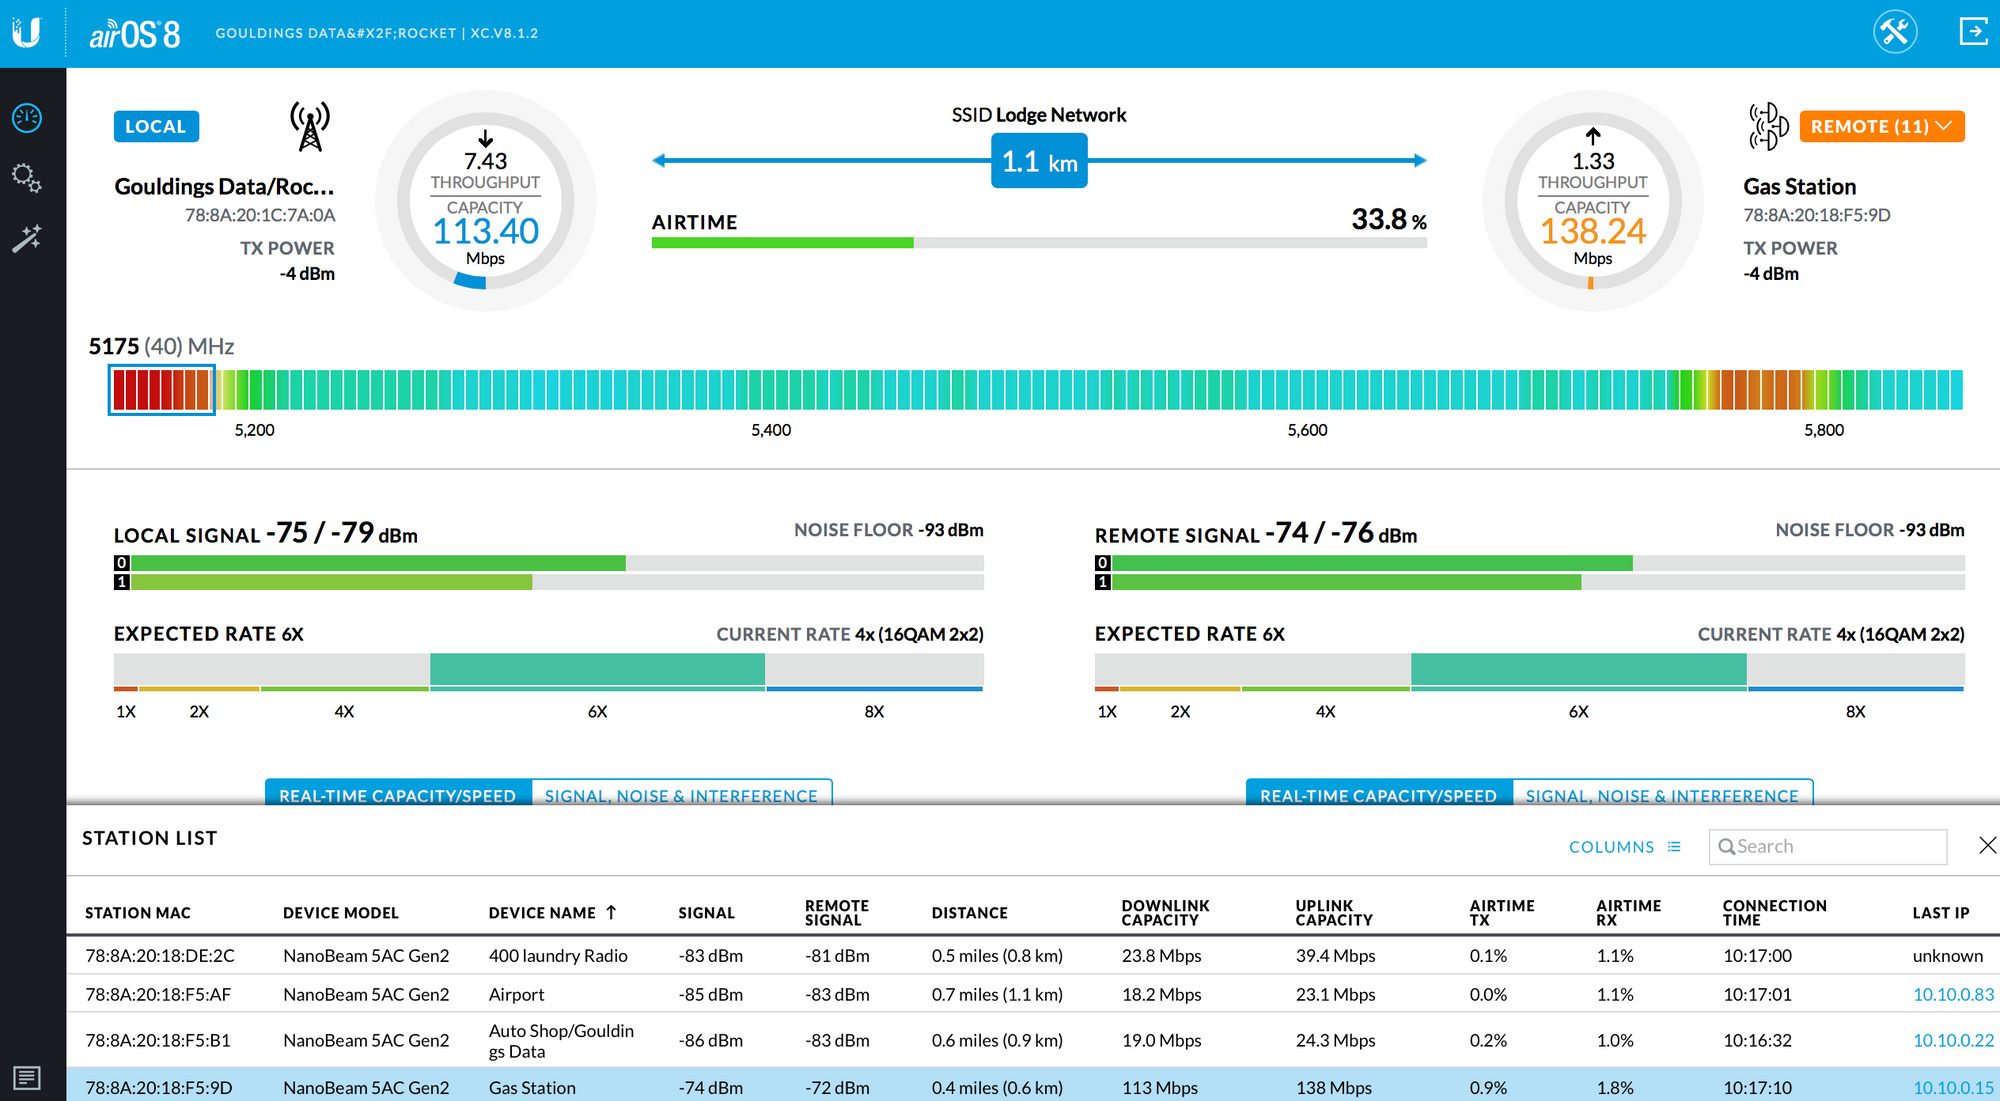This screenshot has height=1101, width=2000.
Task: Click the local access point tower icon
Action: click(x=310, y=126)
